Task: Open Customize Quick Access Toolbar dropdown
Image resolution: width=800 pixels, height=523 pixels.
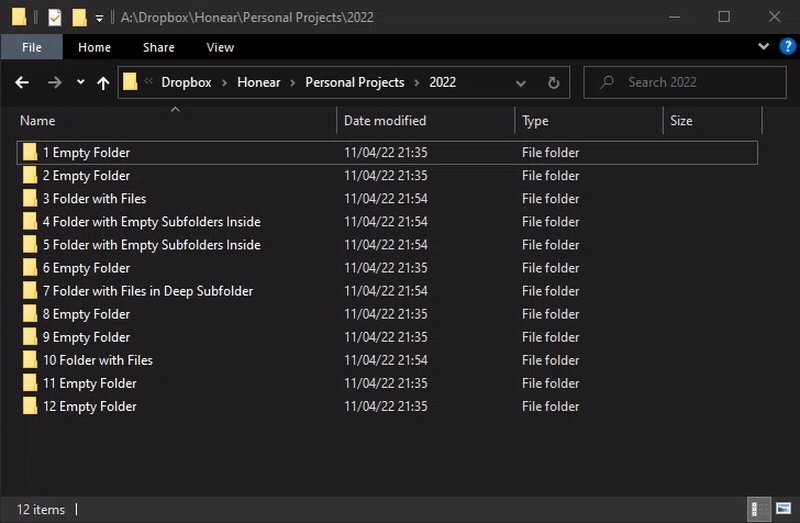Action: 99,18
